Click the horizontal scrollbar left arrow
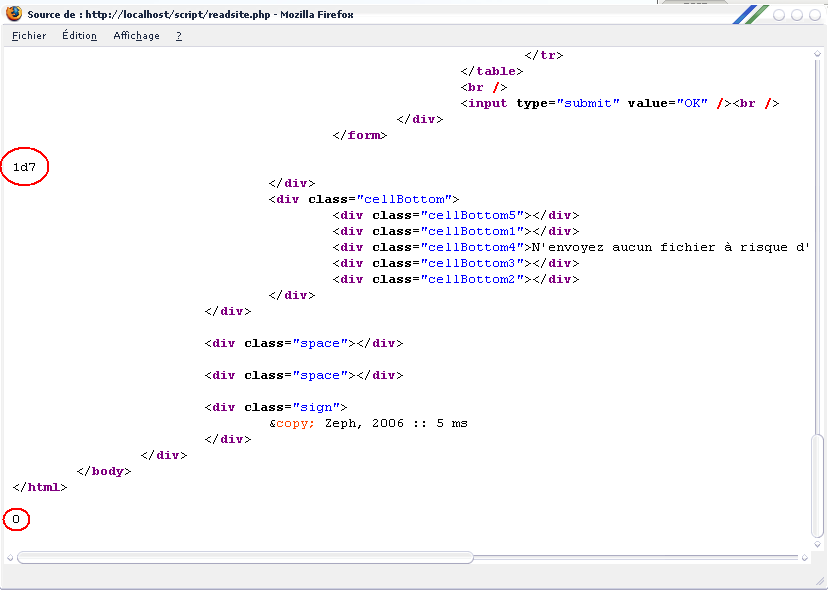Image resolution: width=828 pixels, height=590 pixels. tap(10, 557)
